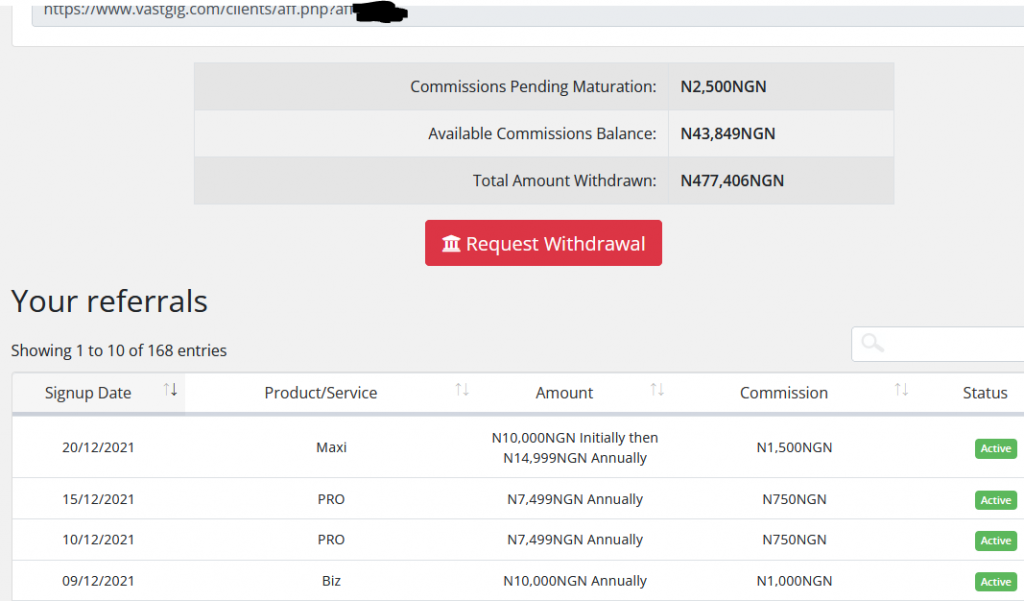The image size is (1024, 601).
Task: Sort by Product/Service arrows icon
Action: pos(461,390)
